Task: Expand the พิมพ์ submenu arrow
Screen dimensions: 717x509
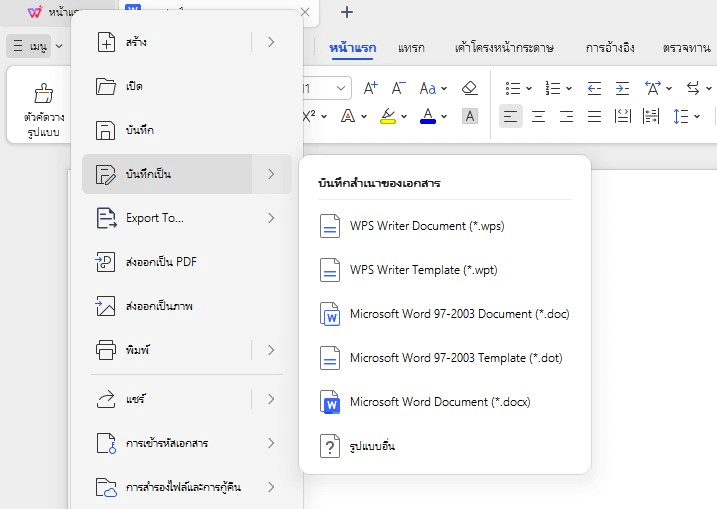Action: point(271,350)
